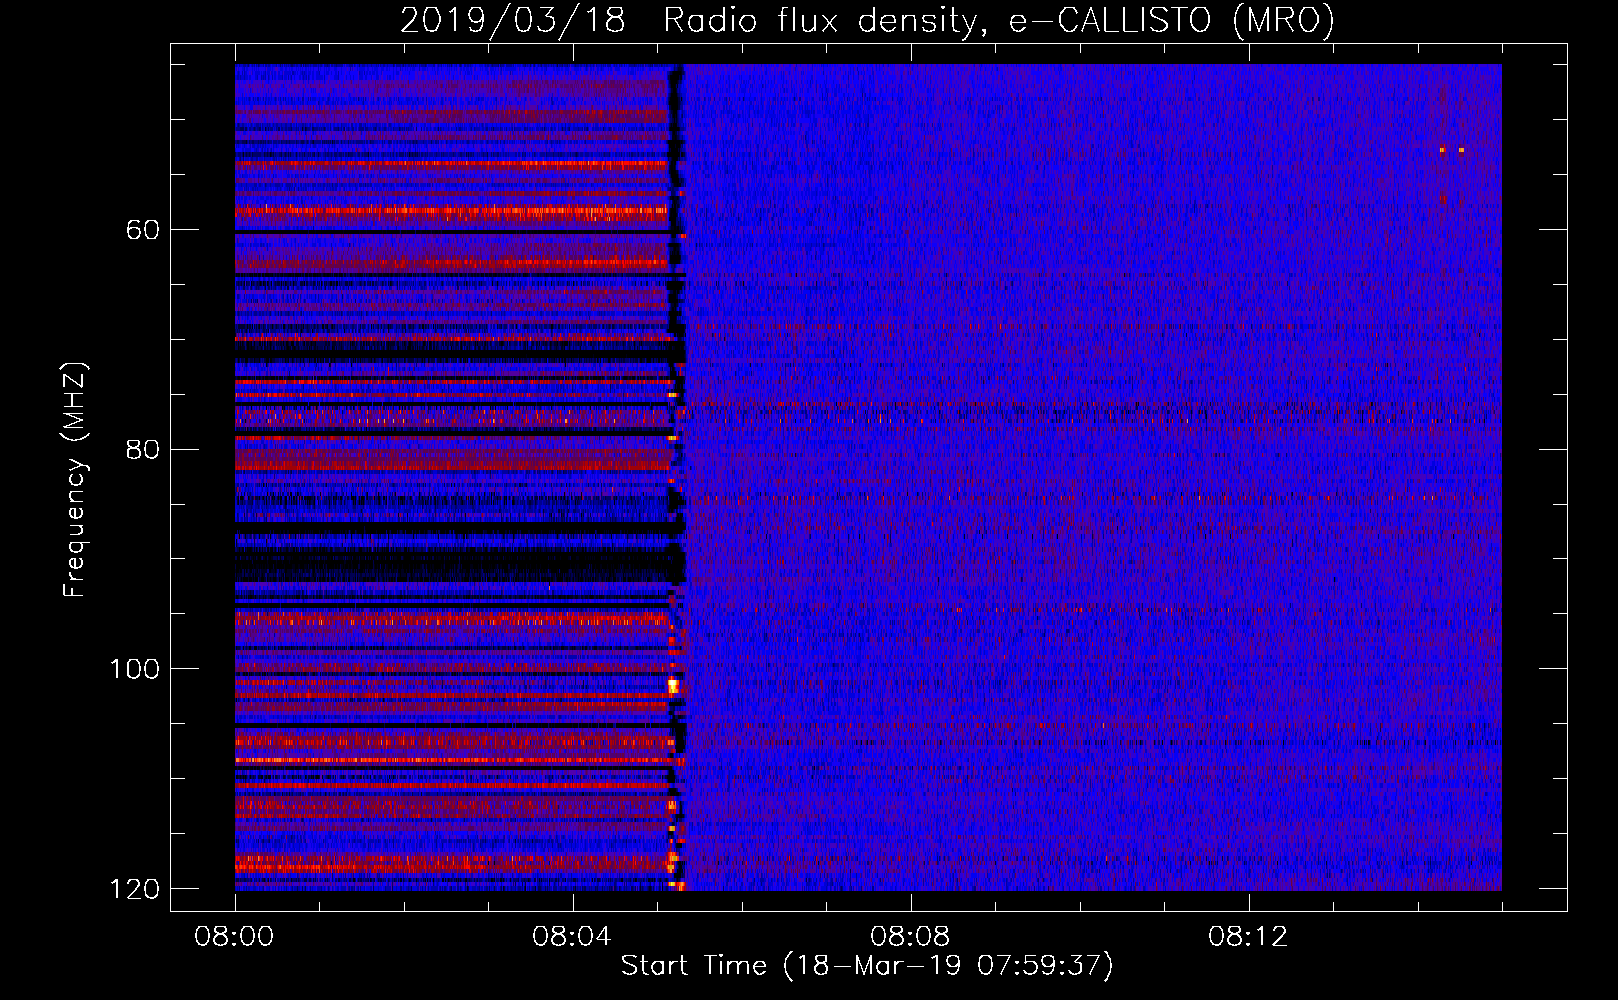Click the yellow dot pair near 08:14
The image size is (1618, 1000).
pos(1452,150)
